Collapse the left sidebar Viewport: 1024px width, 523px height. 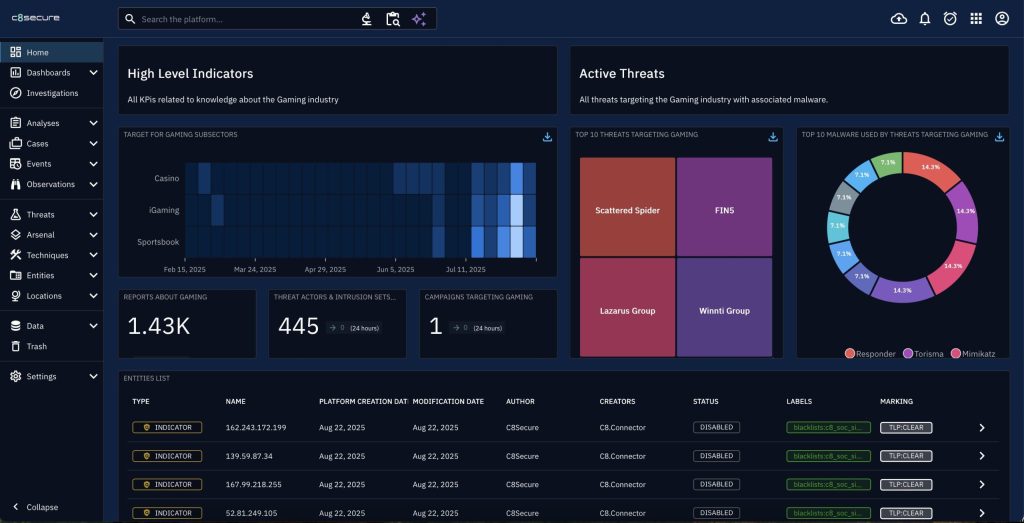coord(35,507)
